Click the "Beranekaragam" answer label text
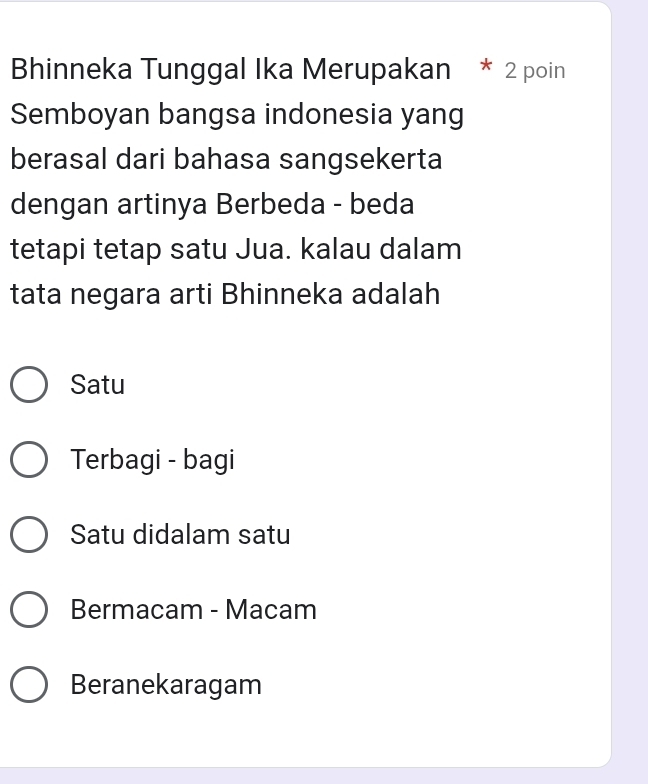This screenshot has width=648, height=784. tap(167, 685)
